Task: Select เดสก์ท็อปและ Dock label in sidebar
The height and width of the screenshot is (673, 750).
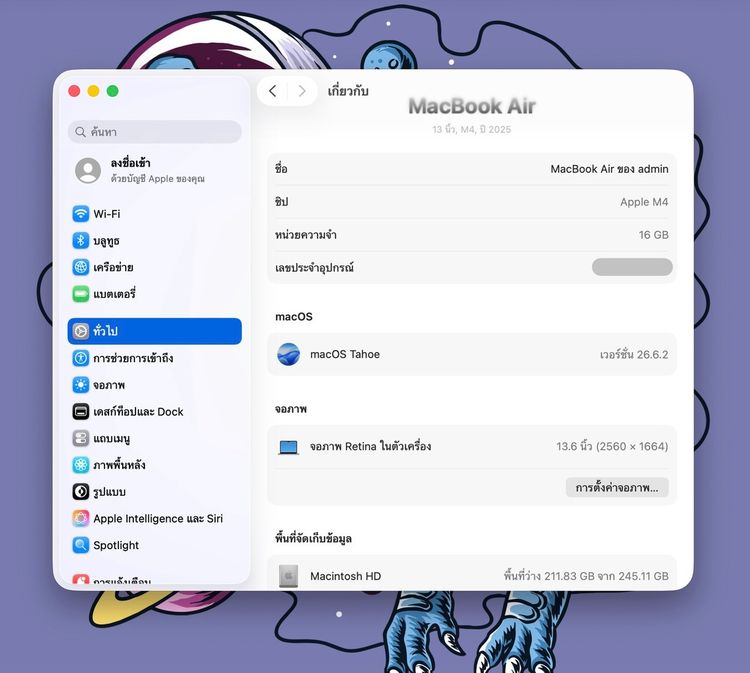Action: [138, 411]
